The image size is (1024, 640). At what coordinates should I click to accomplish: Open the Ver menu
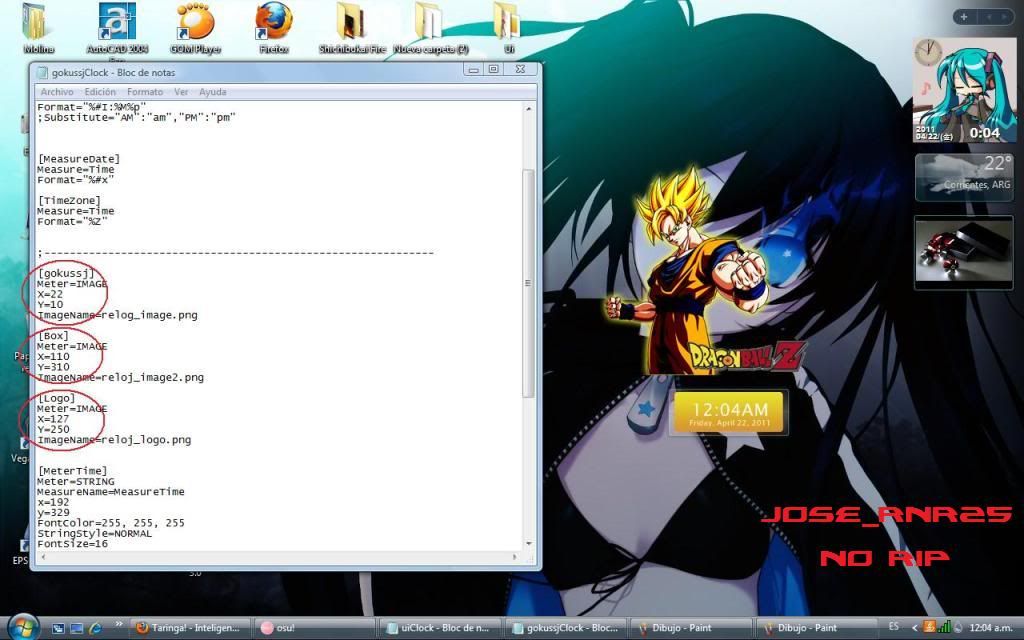click(x=181, y=92)
